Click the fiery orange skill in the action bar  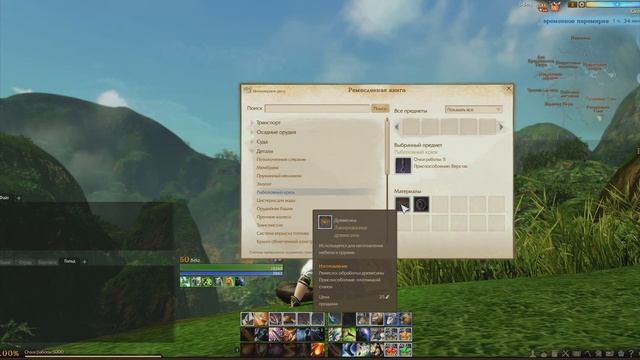(x=318, y=350)
